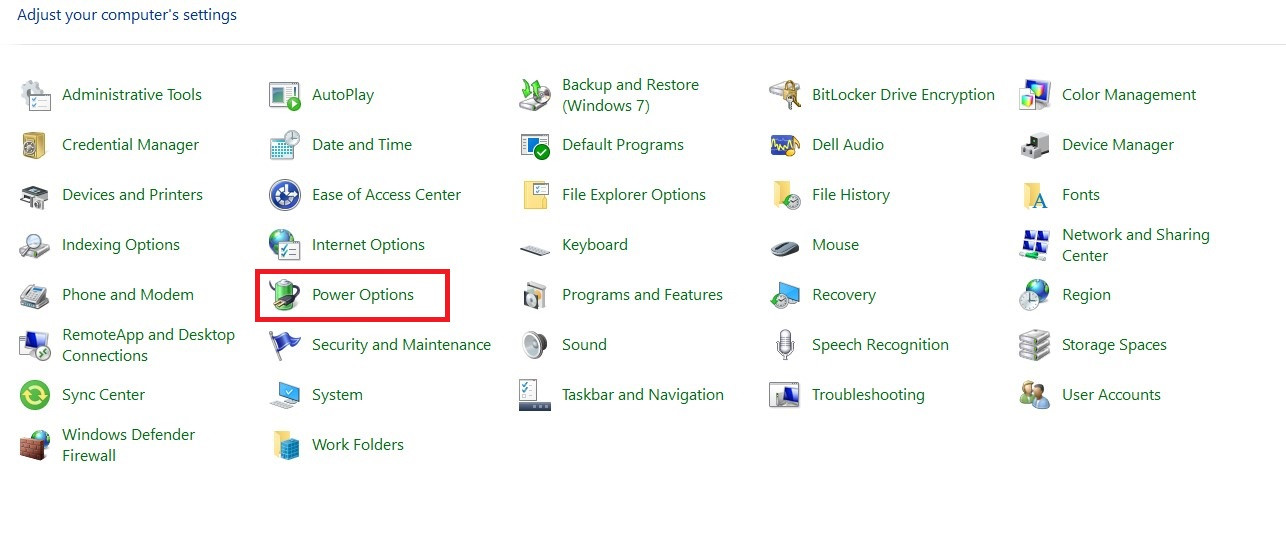
Task: Select the Color Management link
Action: pos(1129,95)
